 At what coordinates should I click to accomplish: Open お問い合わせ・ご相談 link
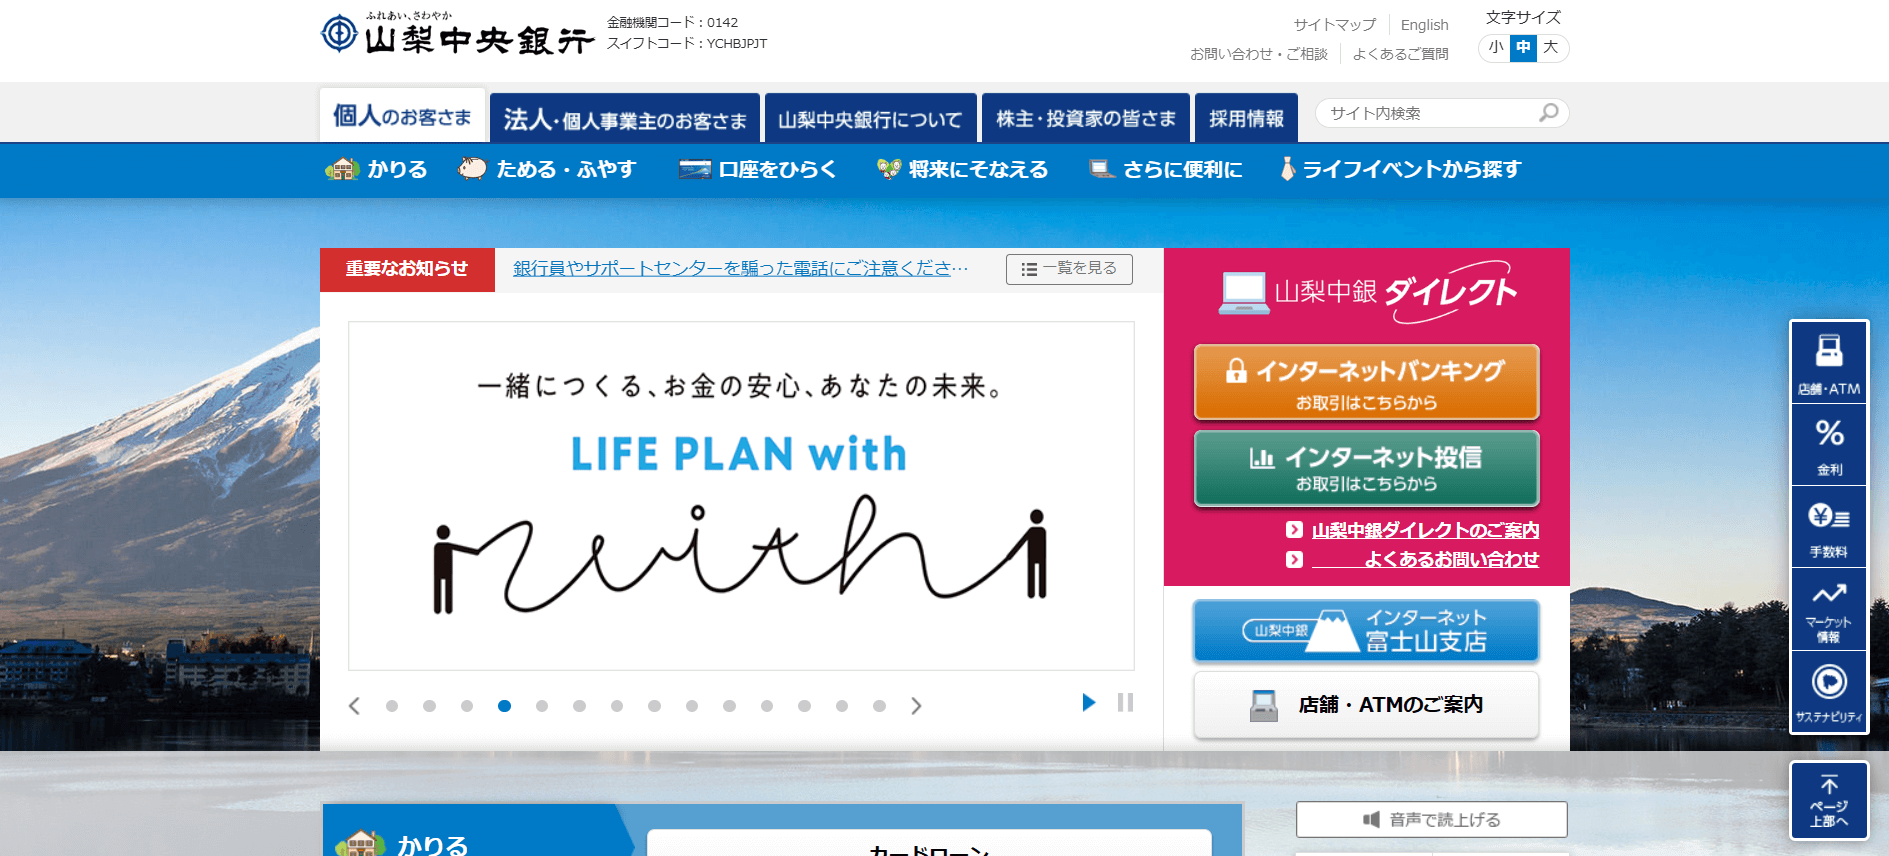[1258, 54]
